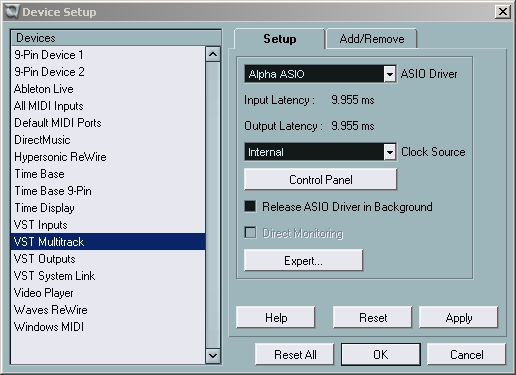This screenshot has width=516, height=375.
Task: Open the Clock Source dropdown arrow
Action: click(389, 152)
